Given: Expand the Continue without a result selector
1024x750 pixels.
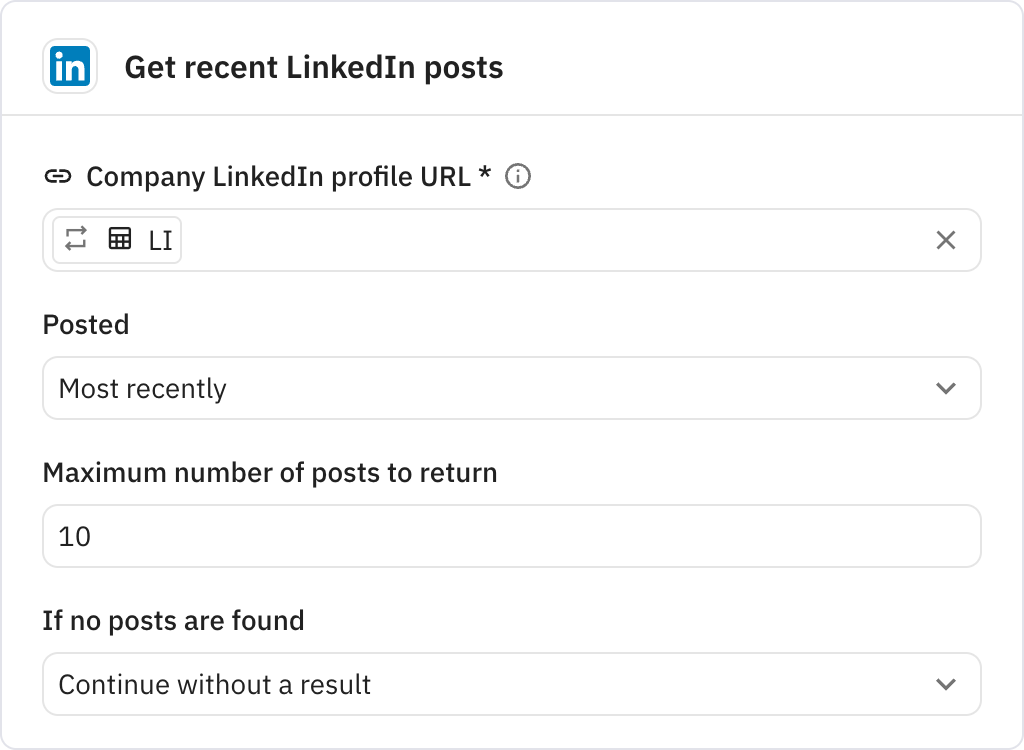Looking at the screenshot, I should pyautogui.click(x=512, y=684).
